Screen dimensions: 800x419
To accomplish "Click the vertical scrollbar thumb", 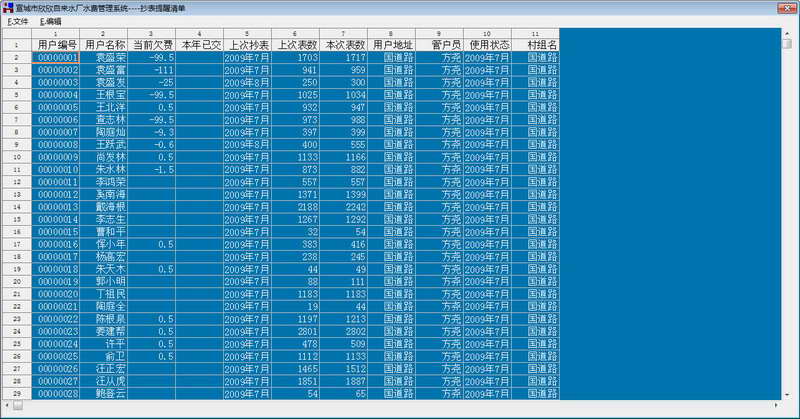I will point(787,43).
